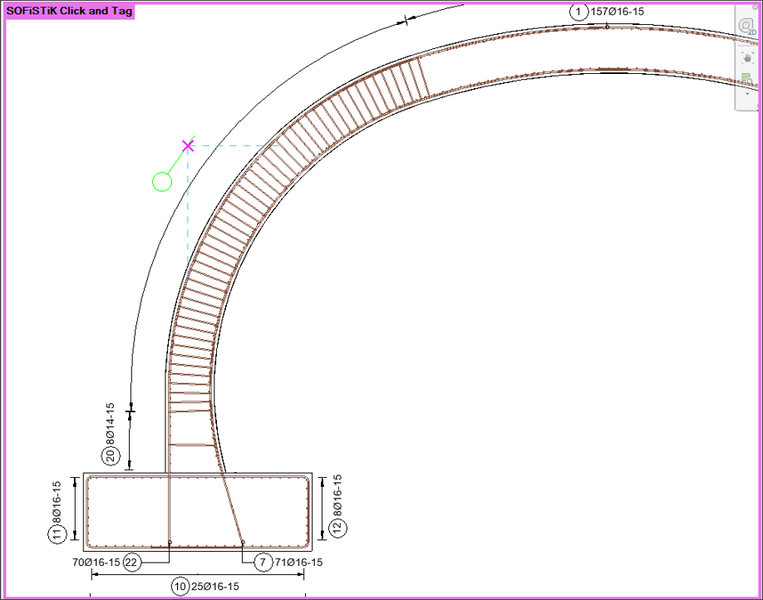This screenshot has height=600, width=763.
Task: Close the navigation bar
Action: 755,7
